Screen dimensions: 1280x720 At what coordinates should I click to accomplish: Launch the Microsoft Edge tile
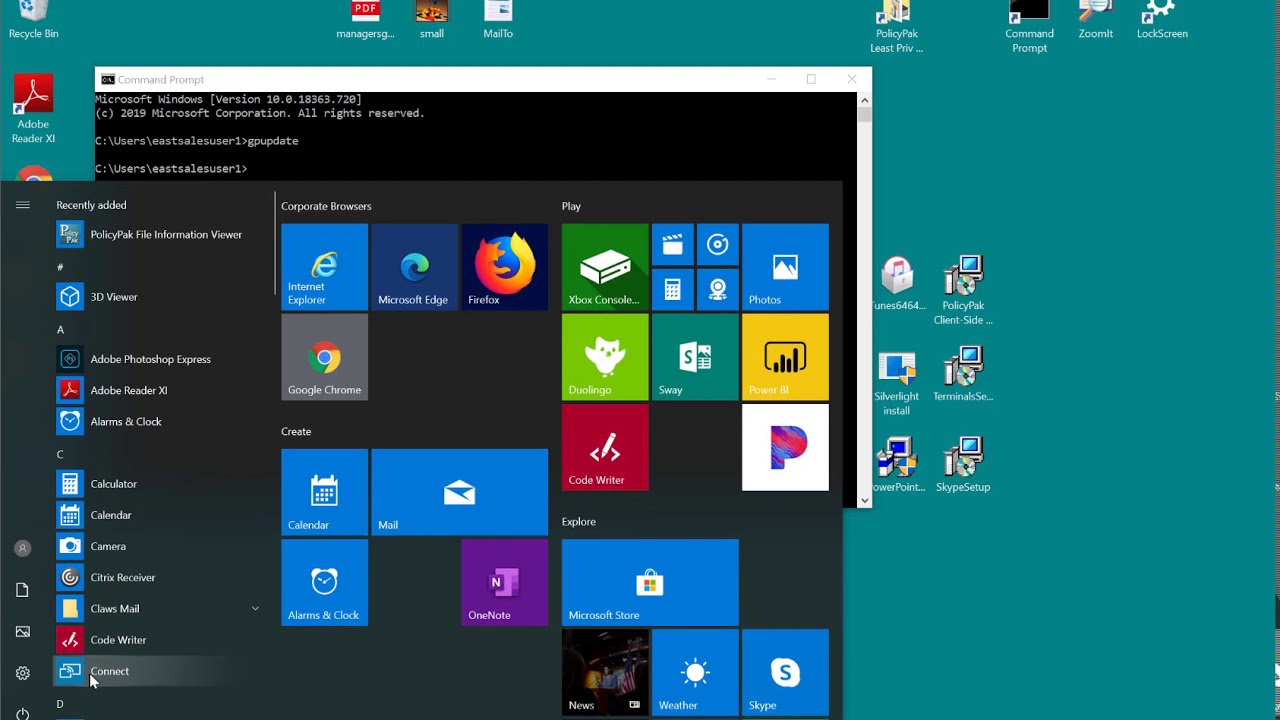coord(414,267)
